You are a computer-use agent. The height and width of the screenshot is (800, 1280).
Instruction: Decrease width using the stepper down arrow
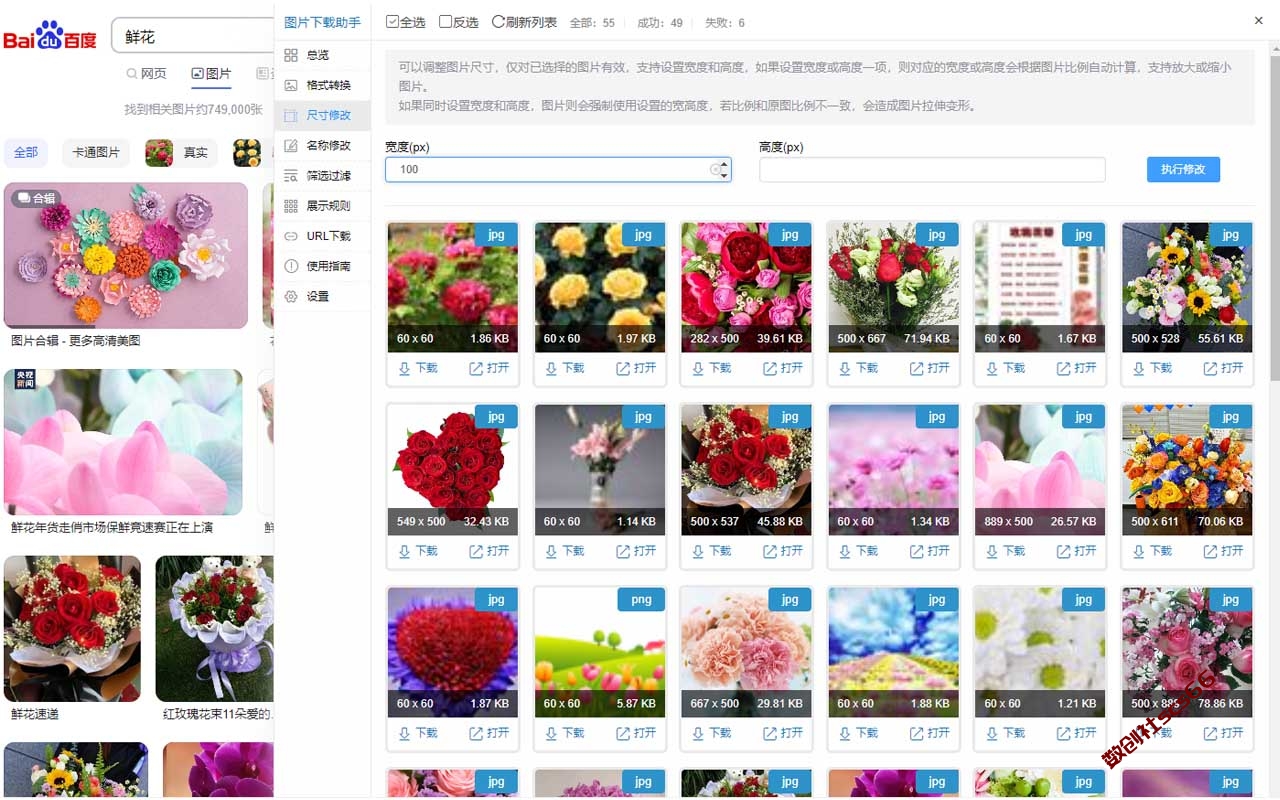[x=724, y=176]
